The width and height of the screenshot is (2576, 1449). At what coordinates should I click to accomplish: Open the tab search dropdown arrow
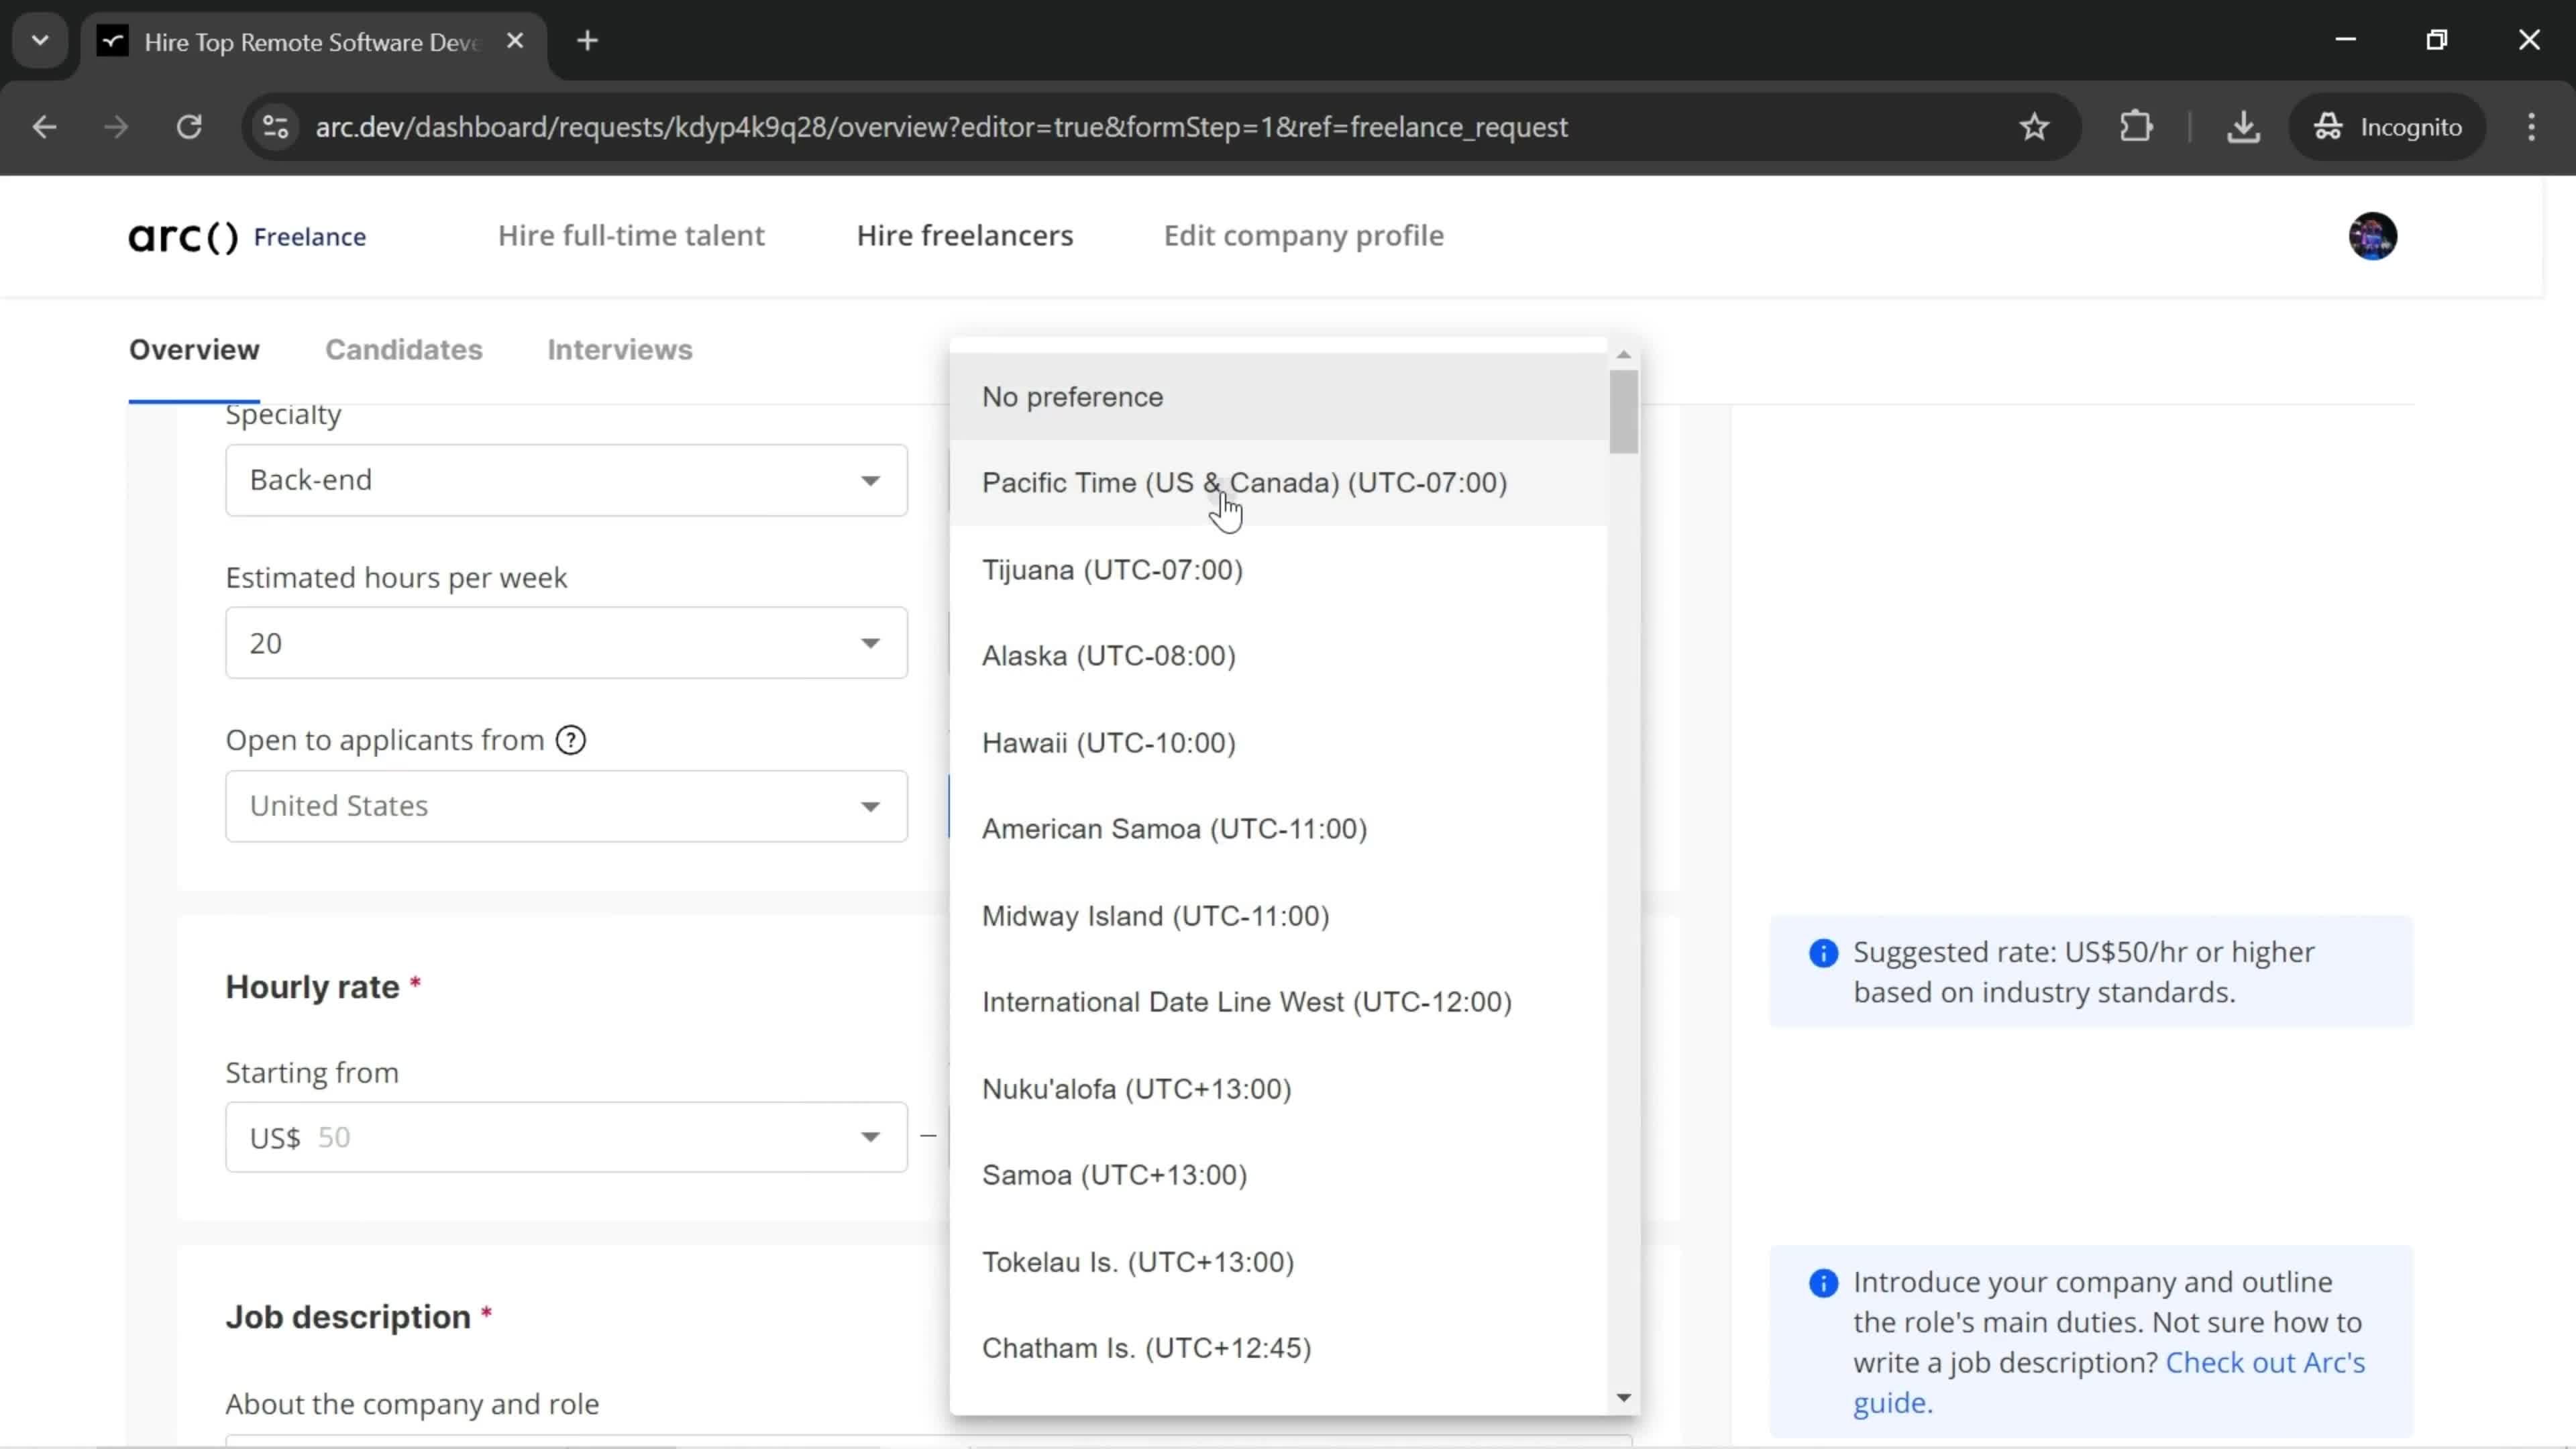pyautogui.click(x=40, y=41)
